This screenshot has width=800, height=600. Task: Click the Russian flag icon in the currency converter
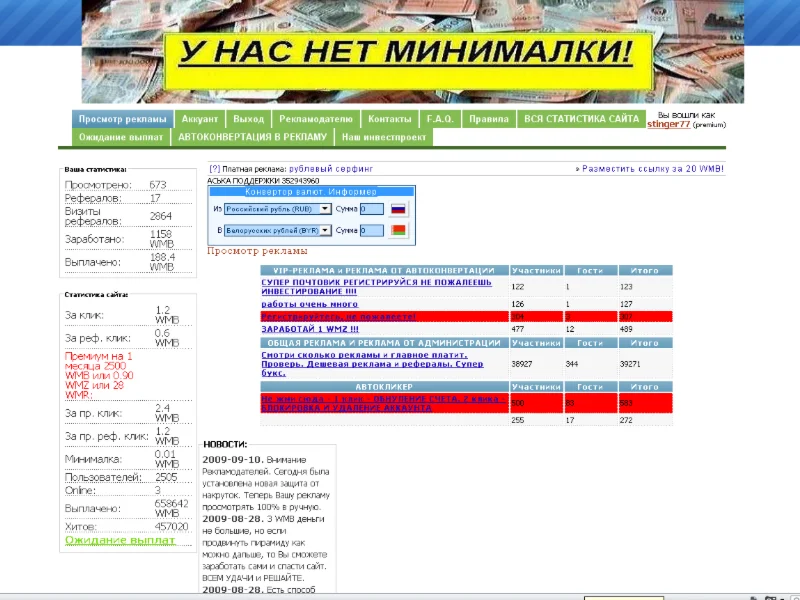click(398, 210)
